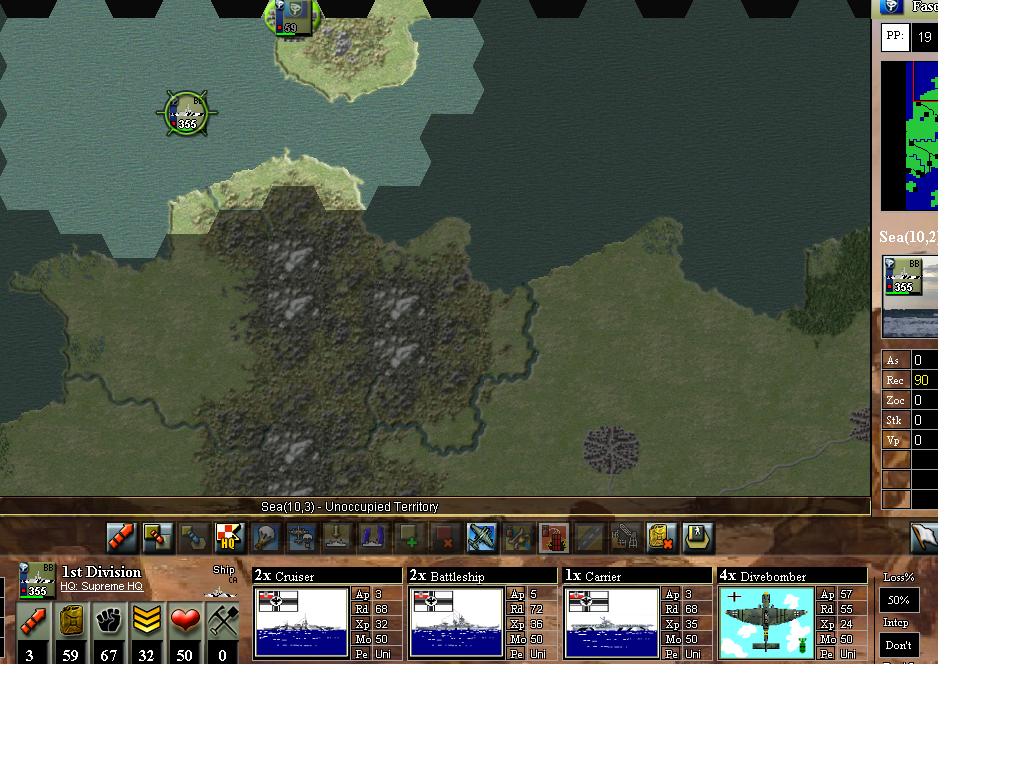Click the yellow tray exit-door toolbar icon
Viewport: 1018px width, 763px height.
[698, 538]
